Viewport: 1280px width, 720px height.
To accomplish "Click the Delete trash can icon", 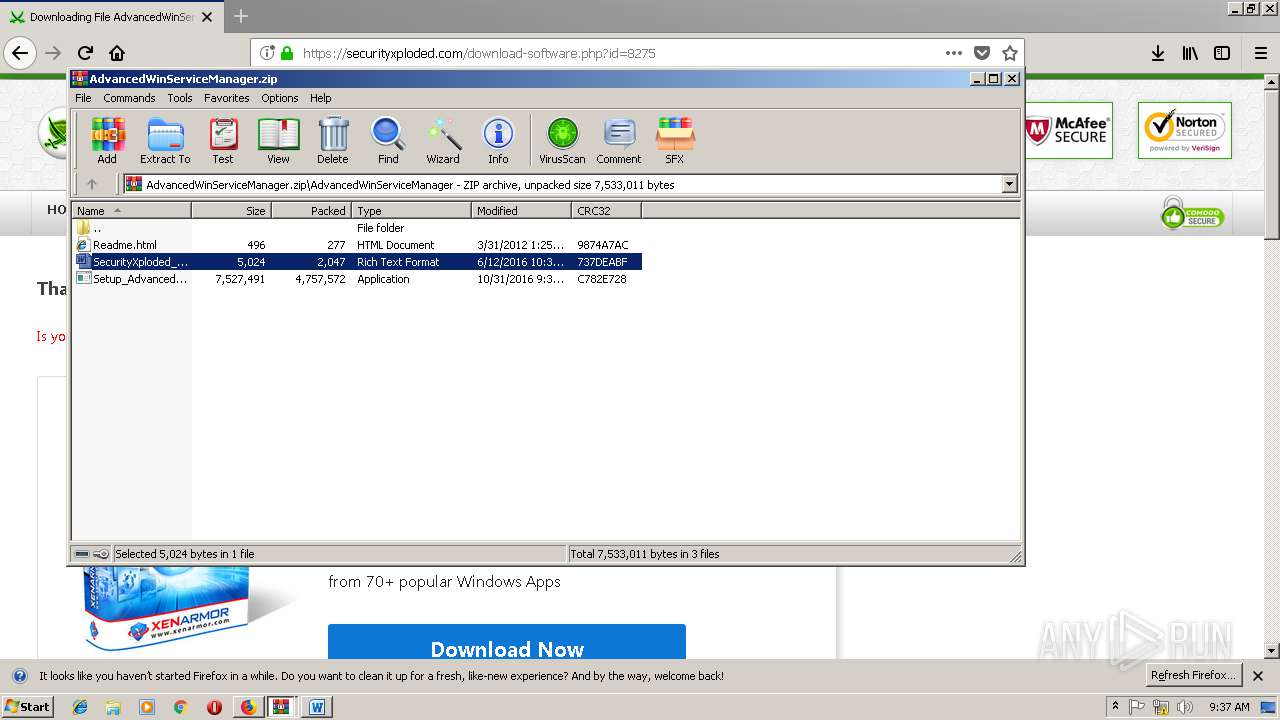I will [x=333, y=140].
